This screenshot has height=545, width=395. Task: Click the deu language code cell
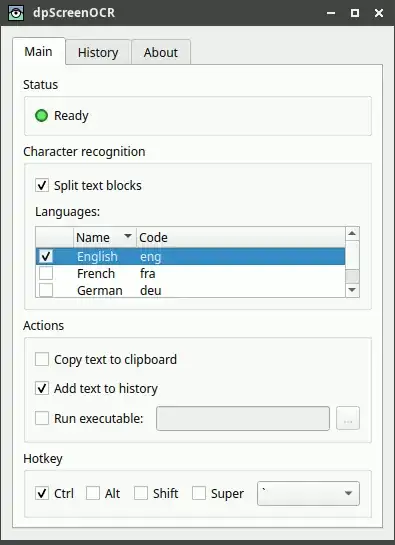tap(151, 291)
